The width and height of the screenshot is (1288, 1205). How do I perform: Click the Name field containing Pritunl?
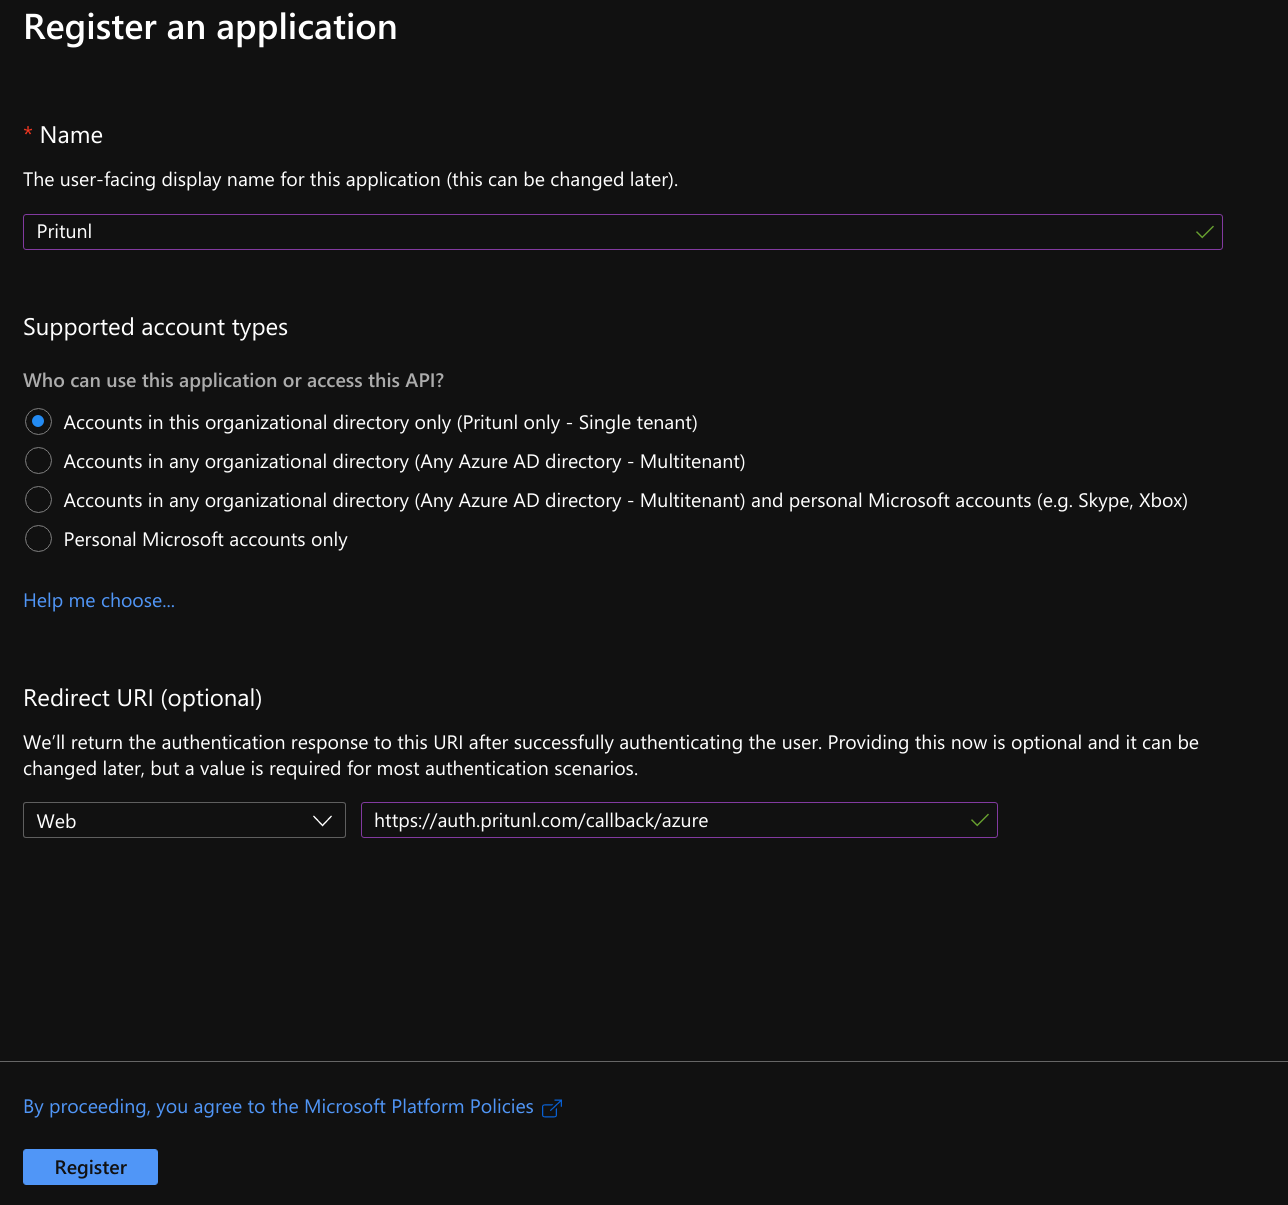[622, 232]
